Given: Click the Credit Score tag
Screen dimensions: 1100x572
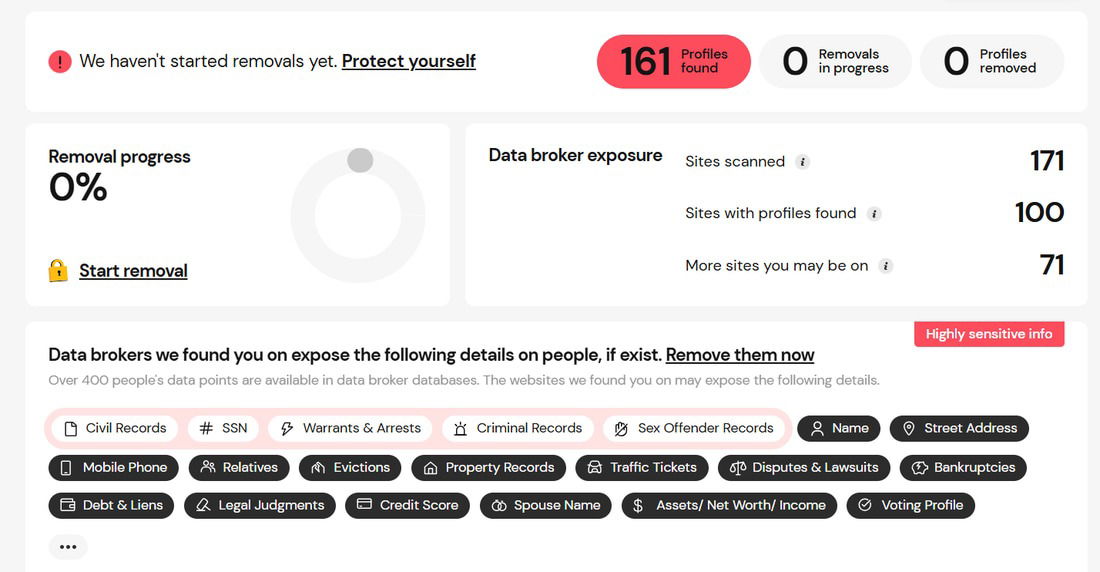Looking at the screenshot, I should point(408,505).
